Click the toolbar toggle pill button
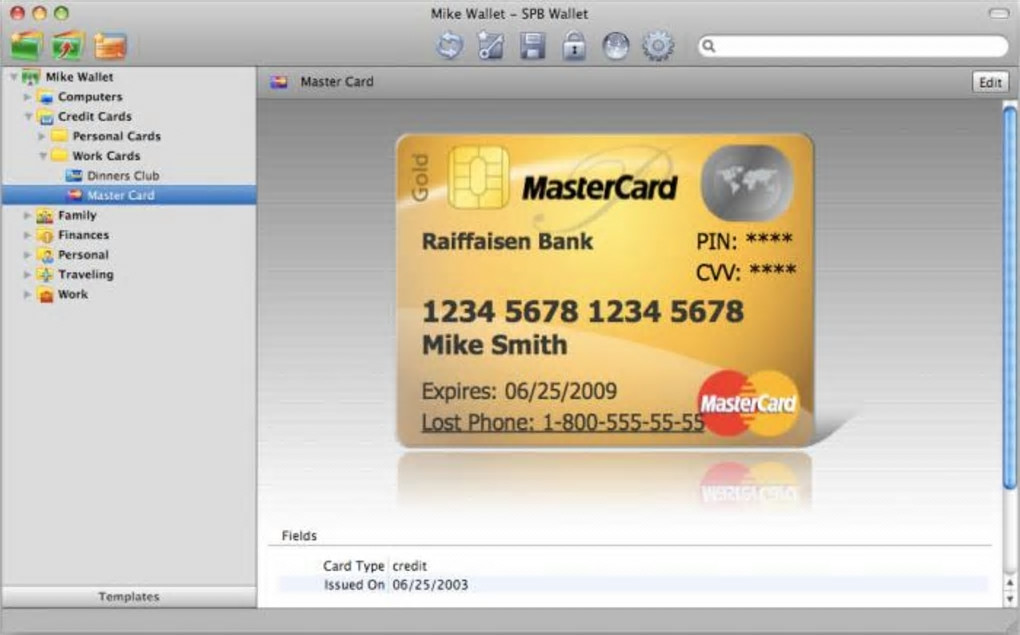This screenshot has width=1020, height=635. point(999,13)
